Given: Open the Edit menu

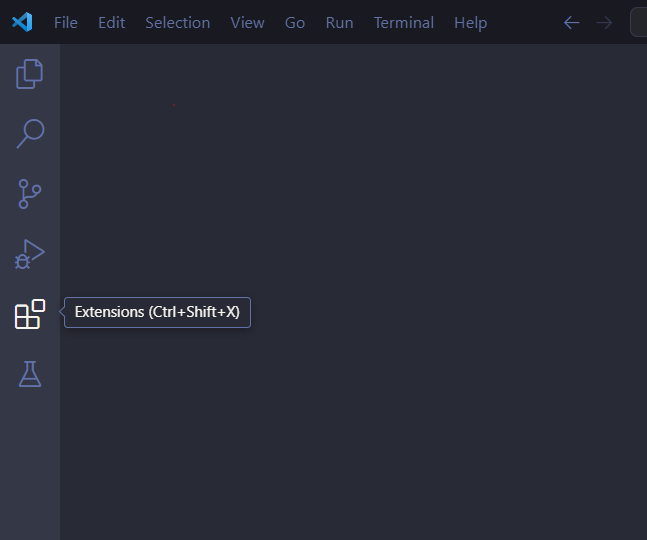Looking at the screenshot, I should (111, 22).
